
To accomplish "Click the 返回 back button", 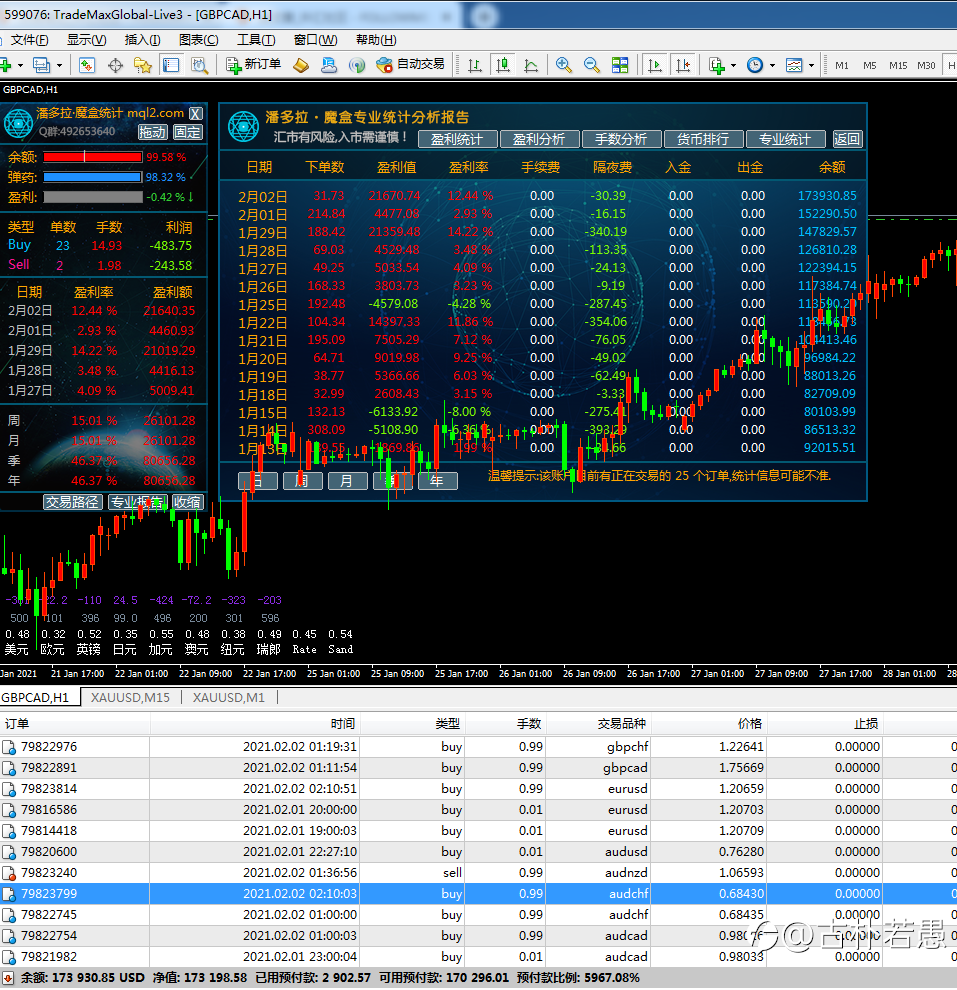I will click(x=847, y=139).
